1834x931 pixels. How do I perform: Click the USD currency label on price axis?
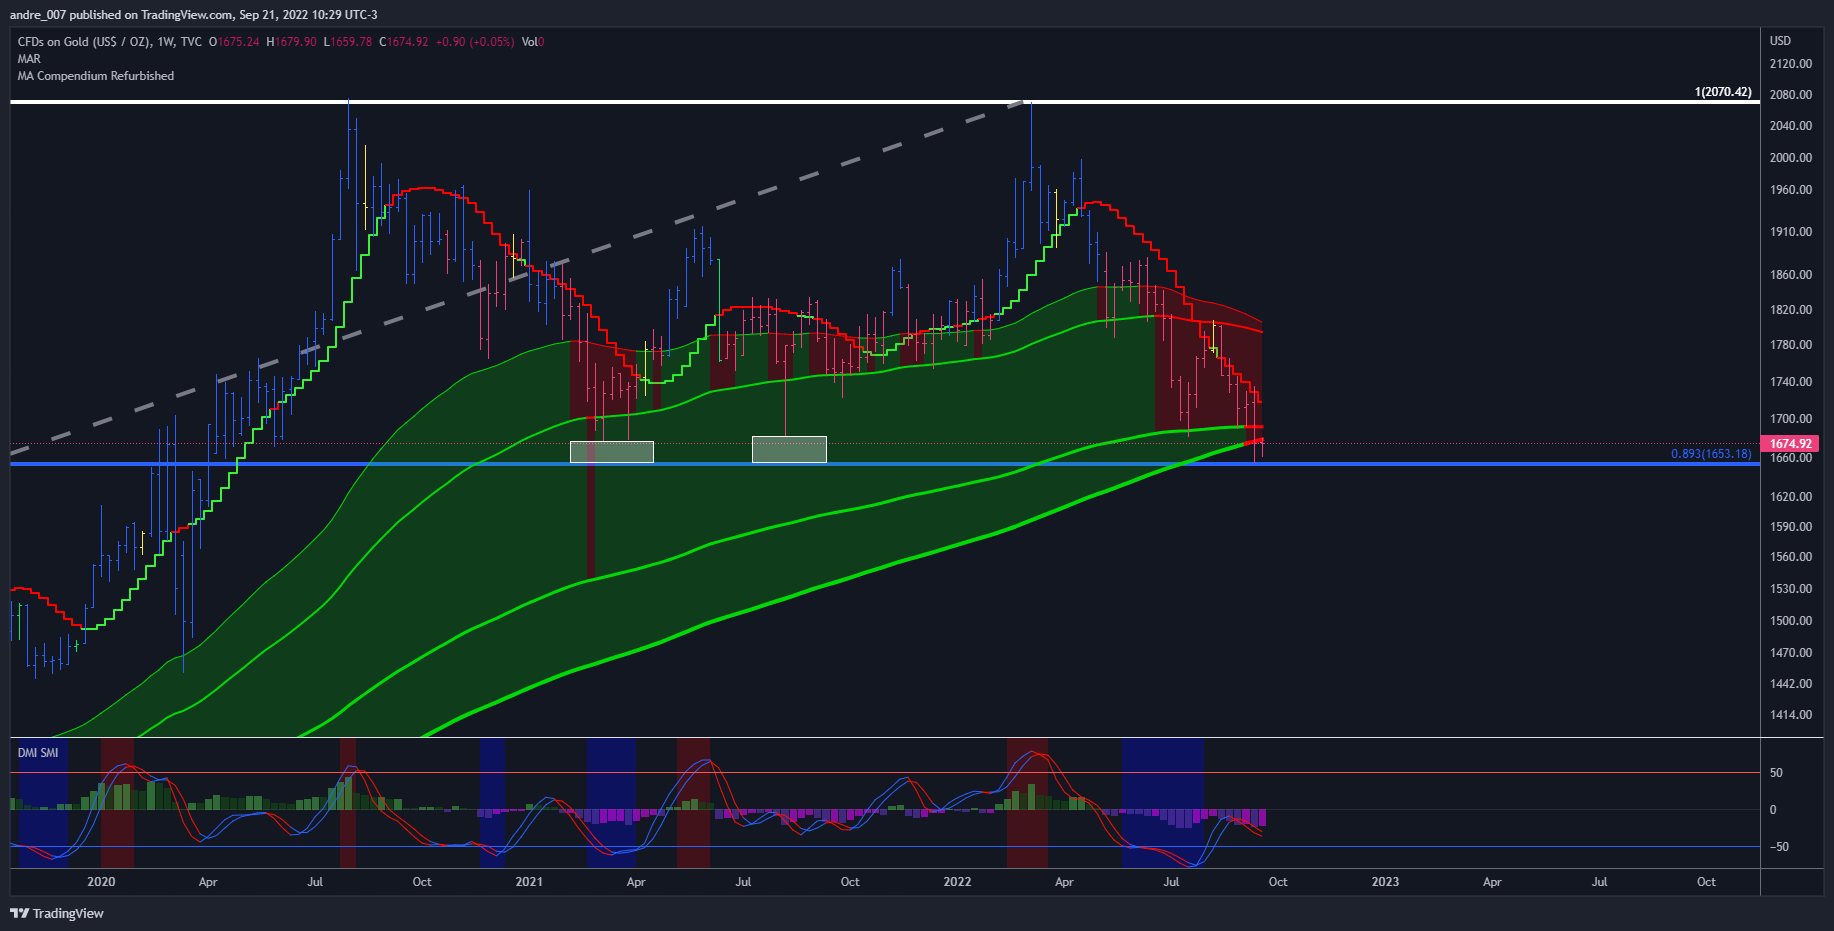pyautogui.click(x=1781, y=41)
